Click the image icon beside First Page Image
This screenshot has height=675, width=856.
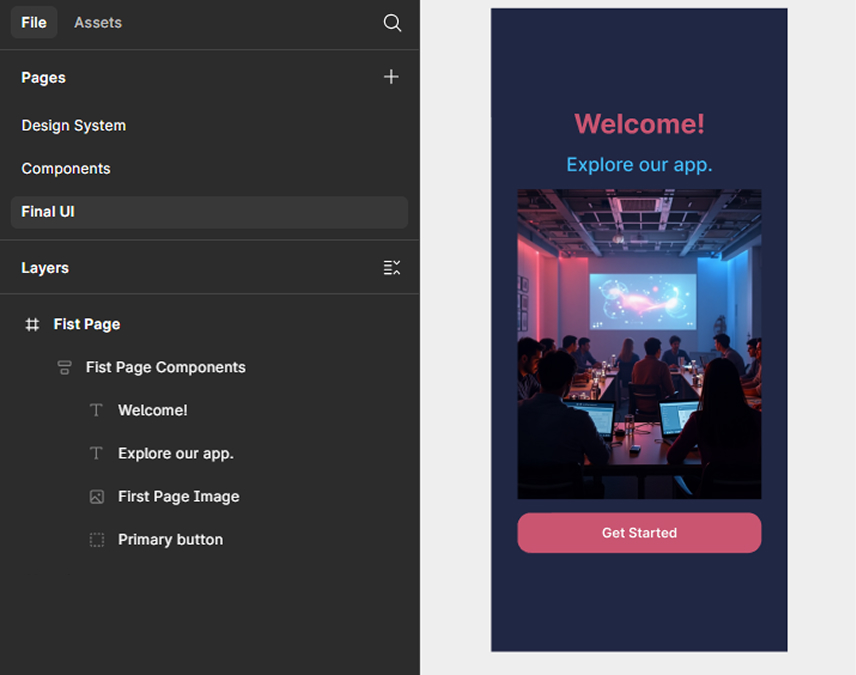pos(97,496)
